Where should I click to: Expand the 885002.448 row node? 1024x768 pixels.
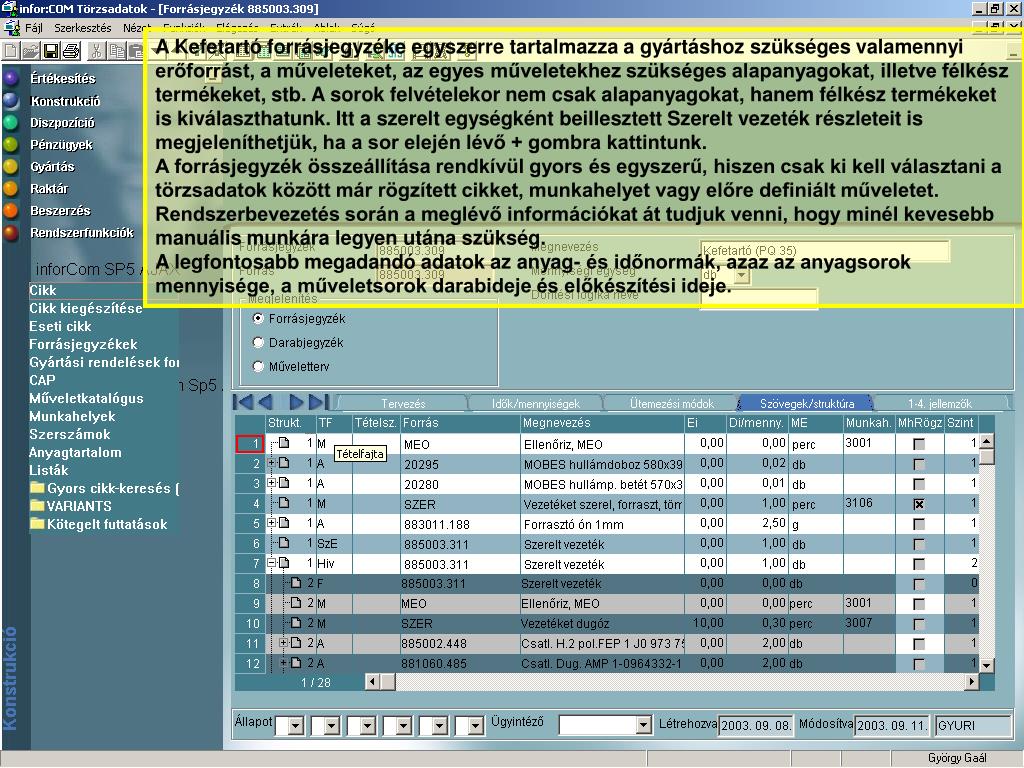click(283, 643)
